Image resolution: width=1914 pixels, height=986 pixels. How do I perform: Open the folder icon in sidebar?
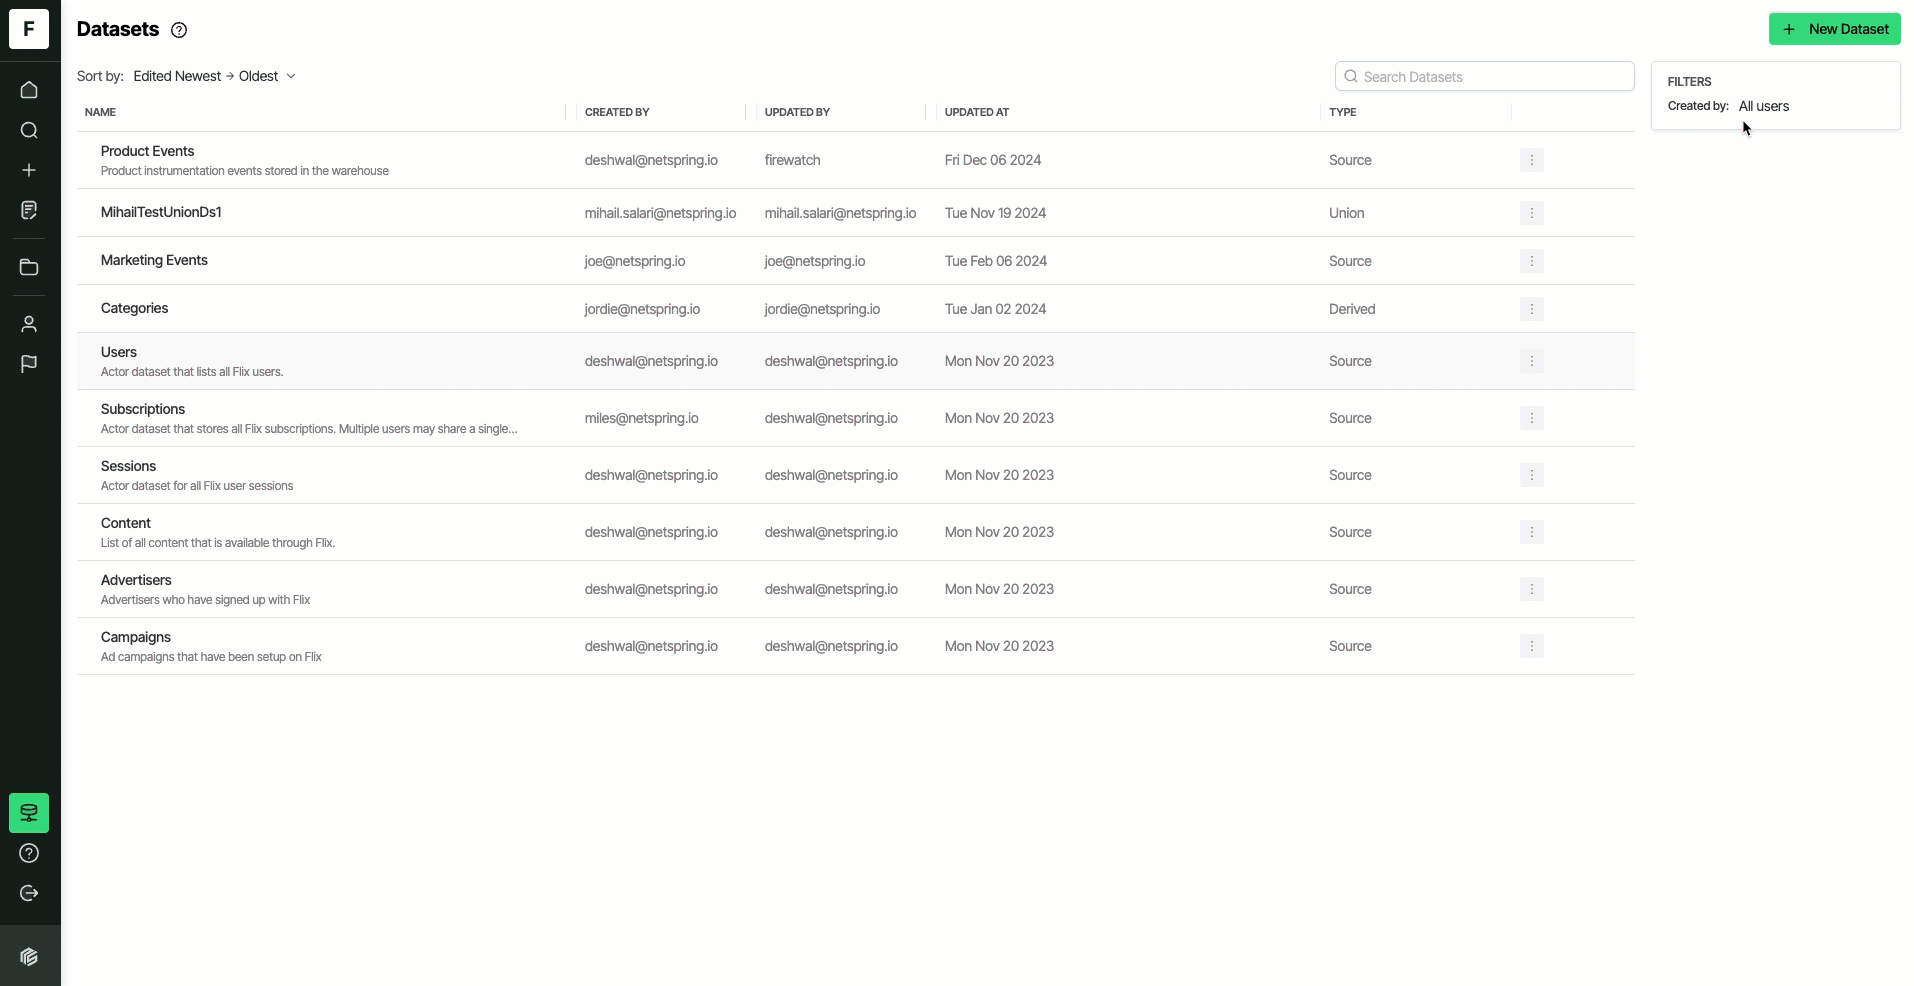click(29, 267)
